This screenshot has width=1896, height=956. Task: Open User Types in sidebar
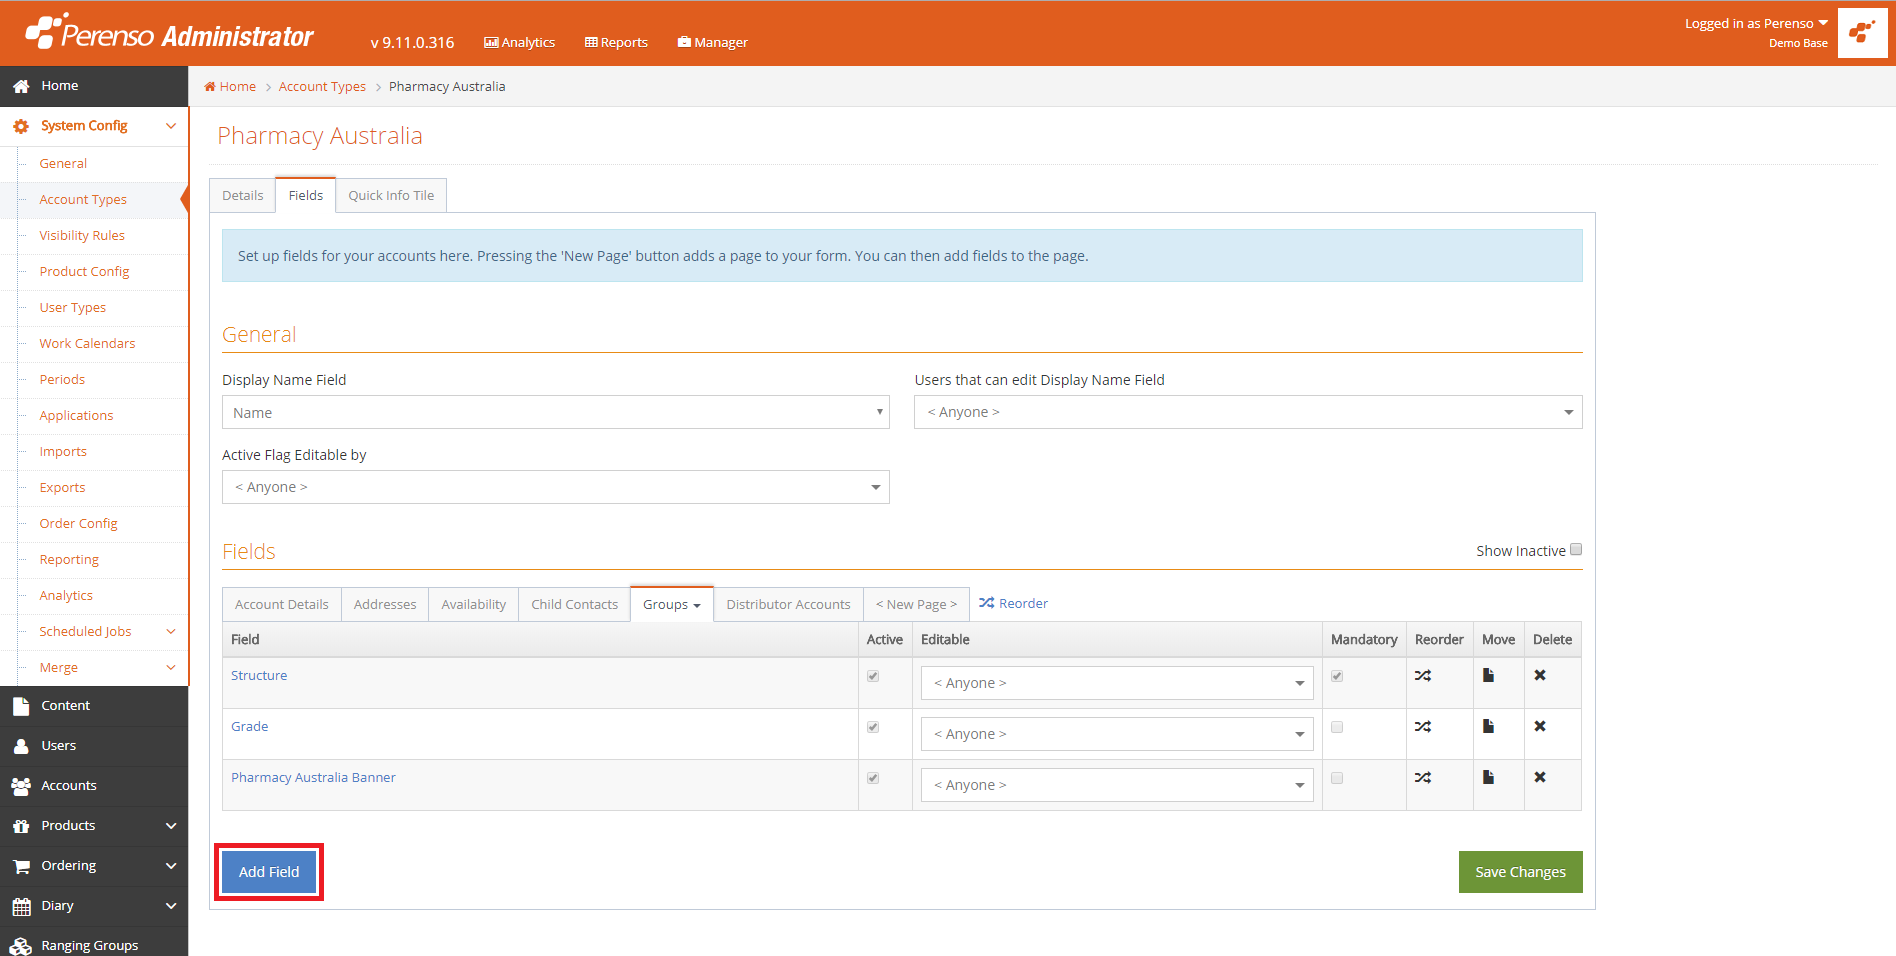(72, 308)
